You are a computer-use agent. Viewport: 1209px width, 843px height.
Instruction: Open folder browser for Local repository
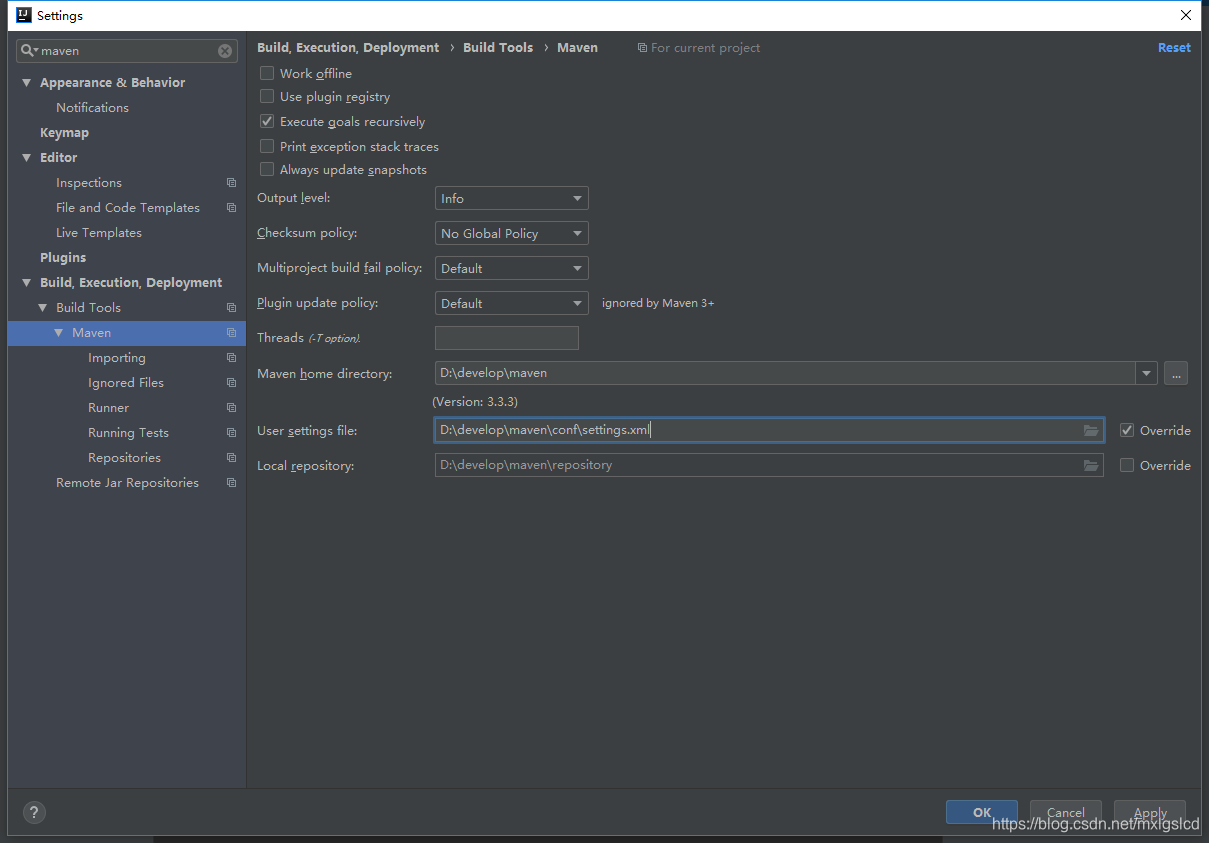[1091, 466]
